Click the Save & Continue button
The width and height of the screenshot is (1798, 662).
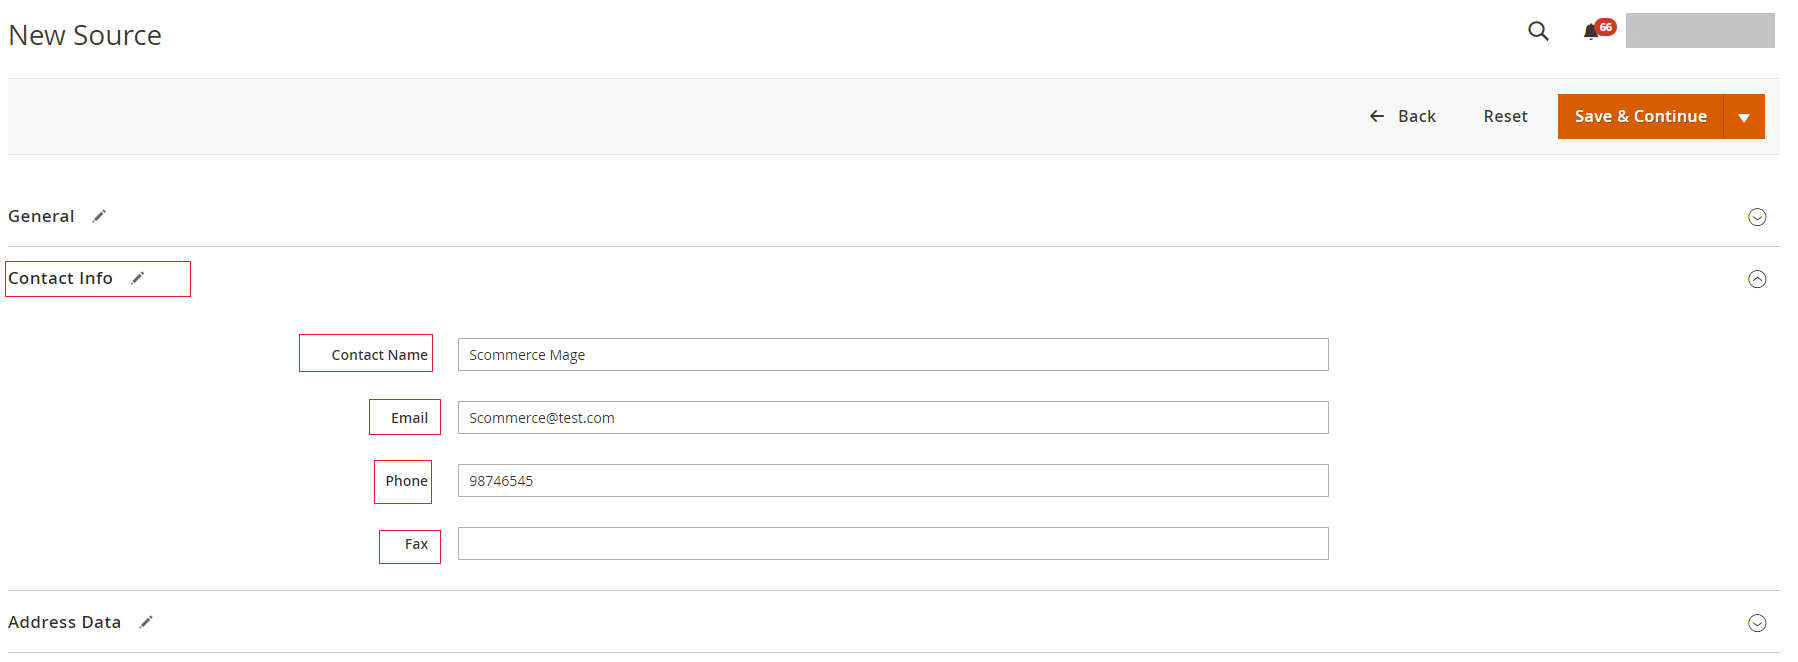(1640, 117)
